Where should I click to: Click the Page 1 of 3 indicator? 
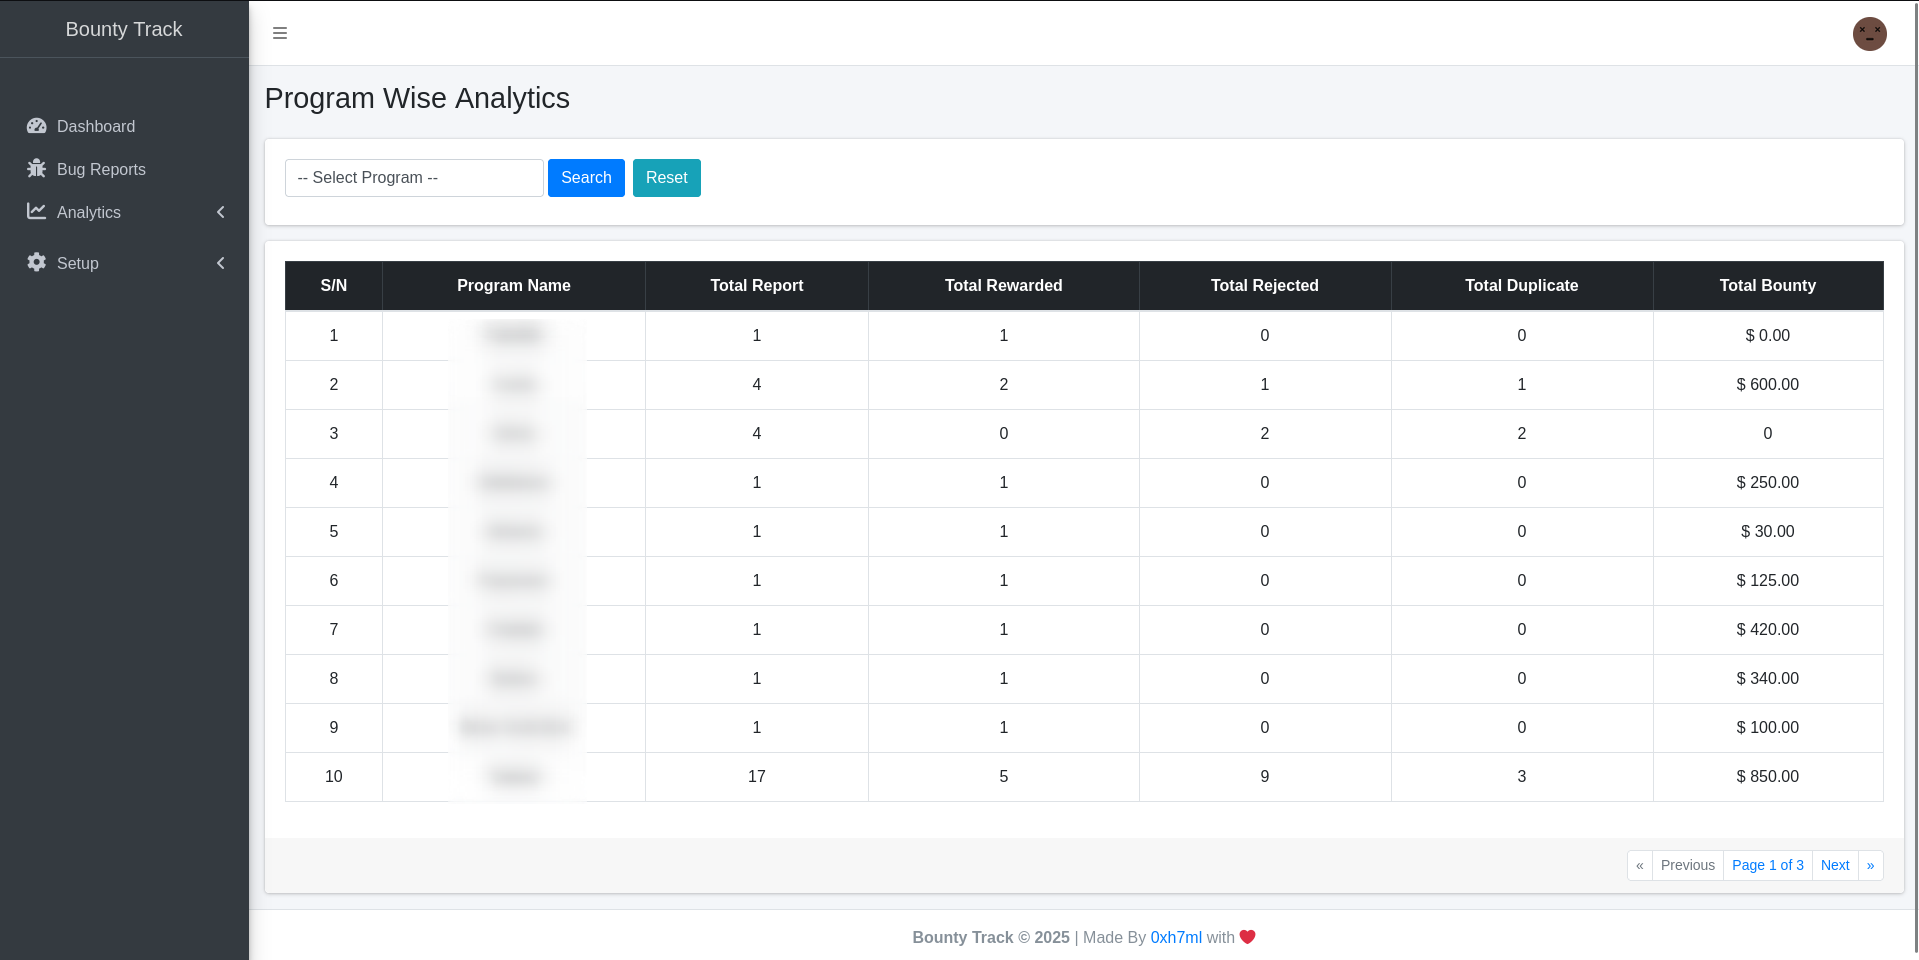(1768, 865)
